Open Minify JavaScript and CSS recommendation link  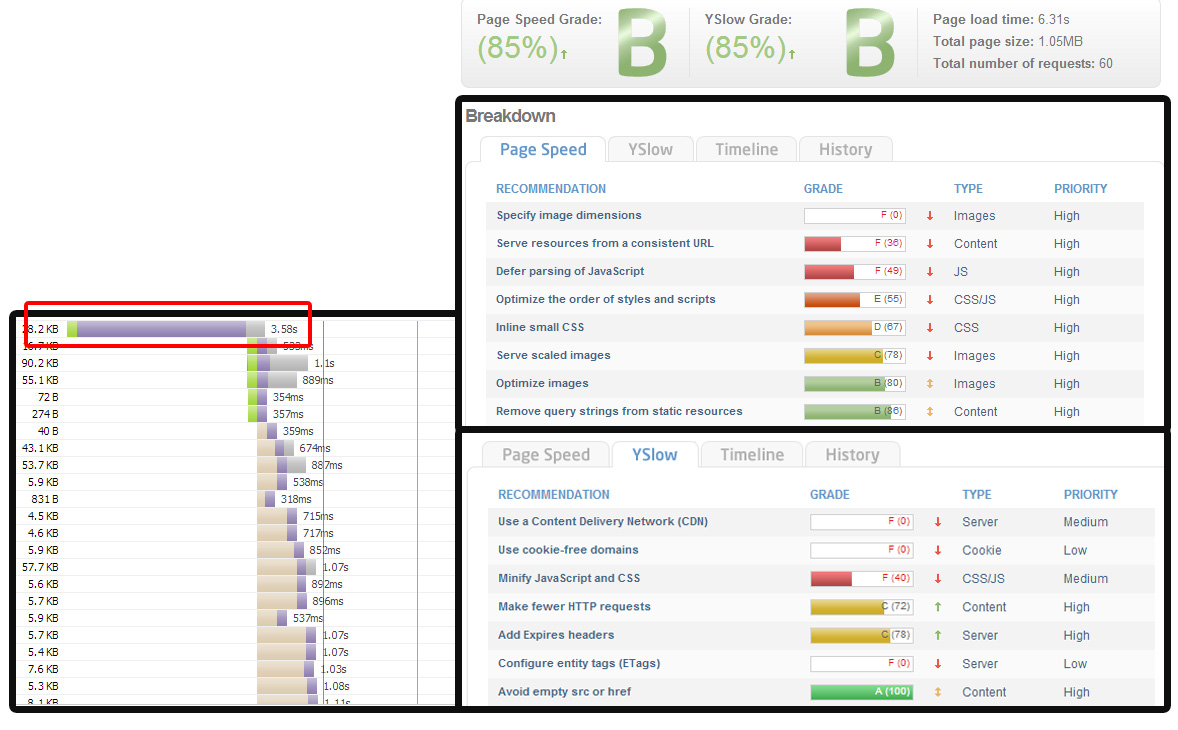(569, 578)
